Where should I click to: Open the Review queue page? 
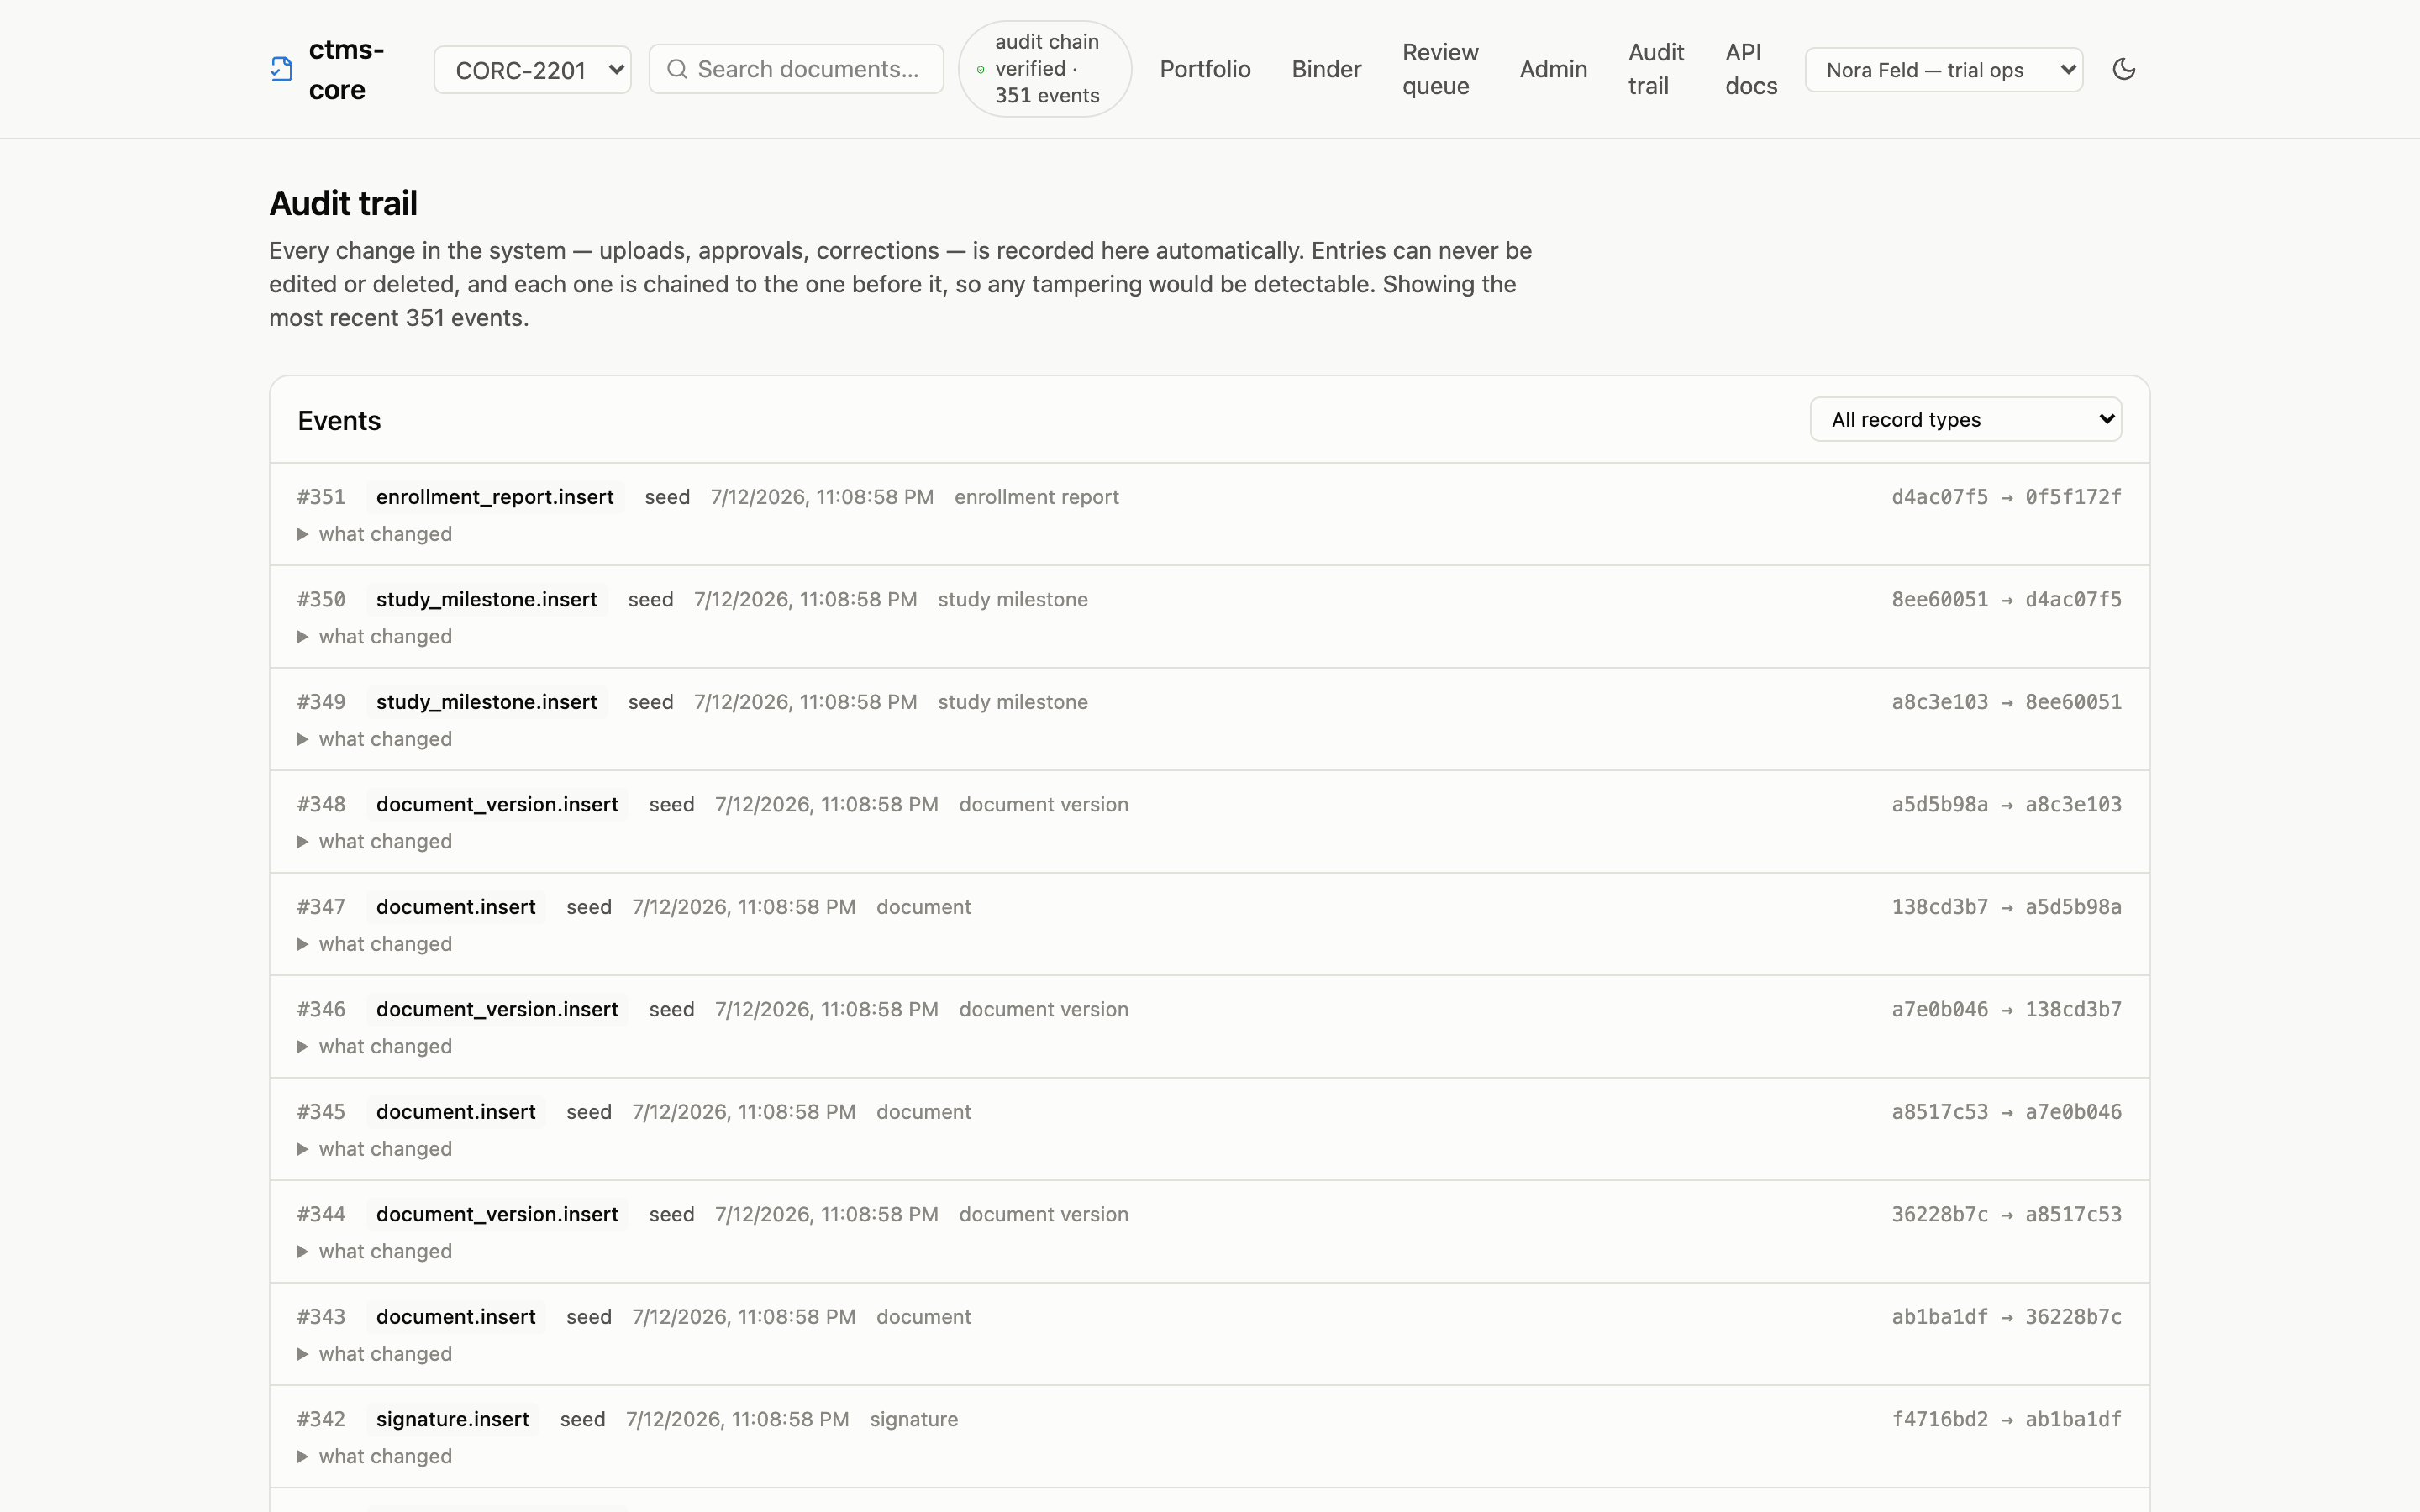tap(1440, 69)
